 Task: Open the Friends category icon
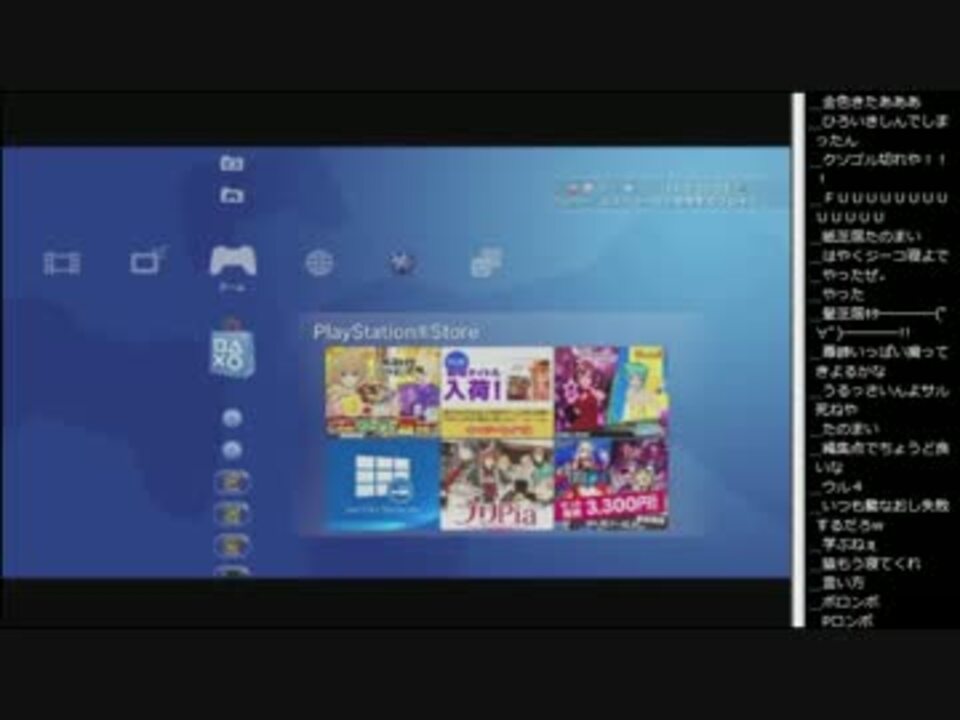coord(486,263)
